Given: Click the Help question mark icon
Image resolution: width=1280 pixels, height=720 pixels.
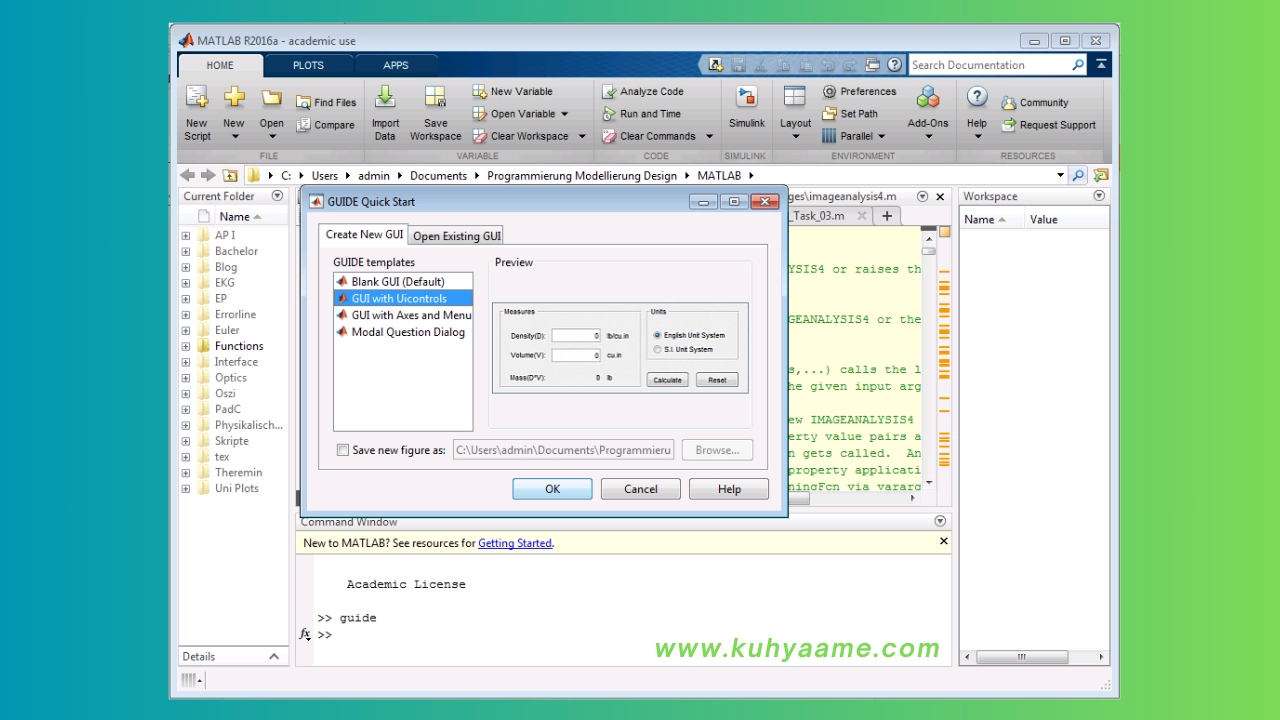Looking at the screenshot, I should [977, 97].
